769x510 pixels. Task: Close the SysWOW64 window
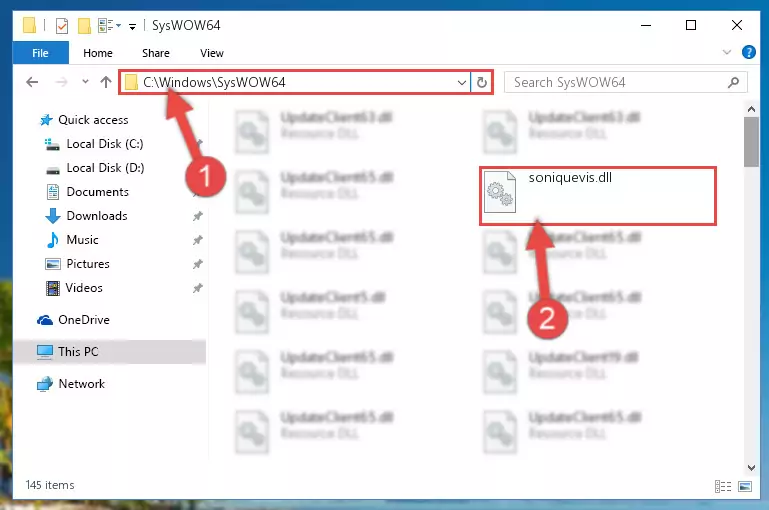tap(737, 25)
